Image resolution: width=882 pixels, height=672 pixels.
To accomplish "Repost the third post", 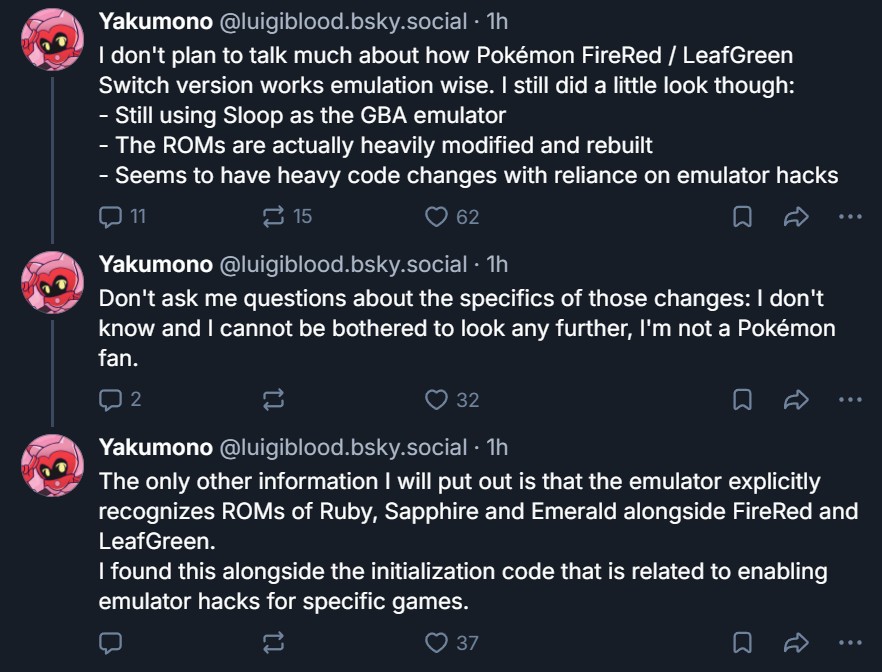I will 273,643.
